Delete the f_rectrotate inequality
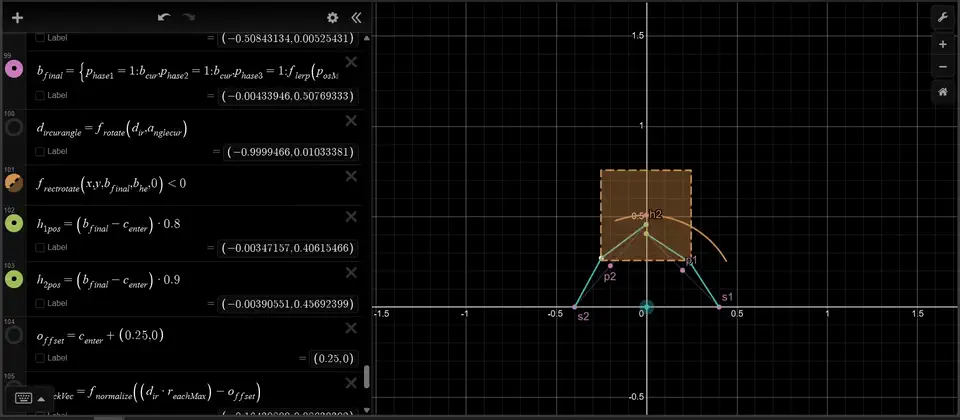960x420 pixels. pyautogui.click(x=351, y=176)
